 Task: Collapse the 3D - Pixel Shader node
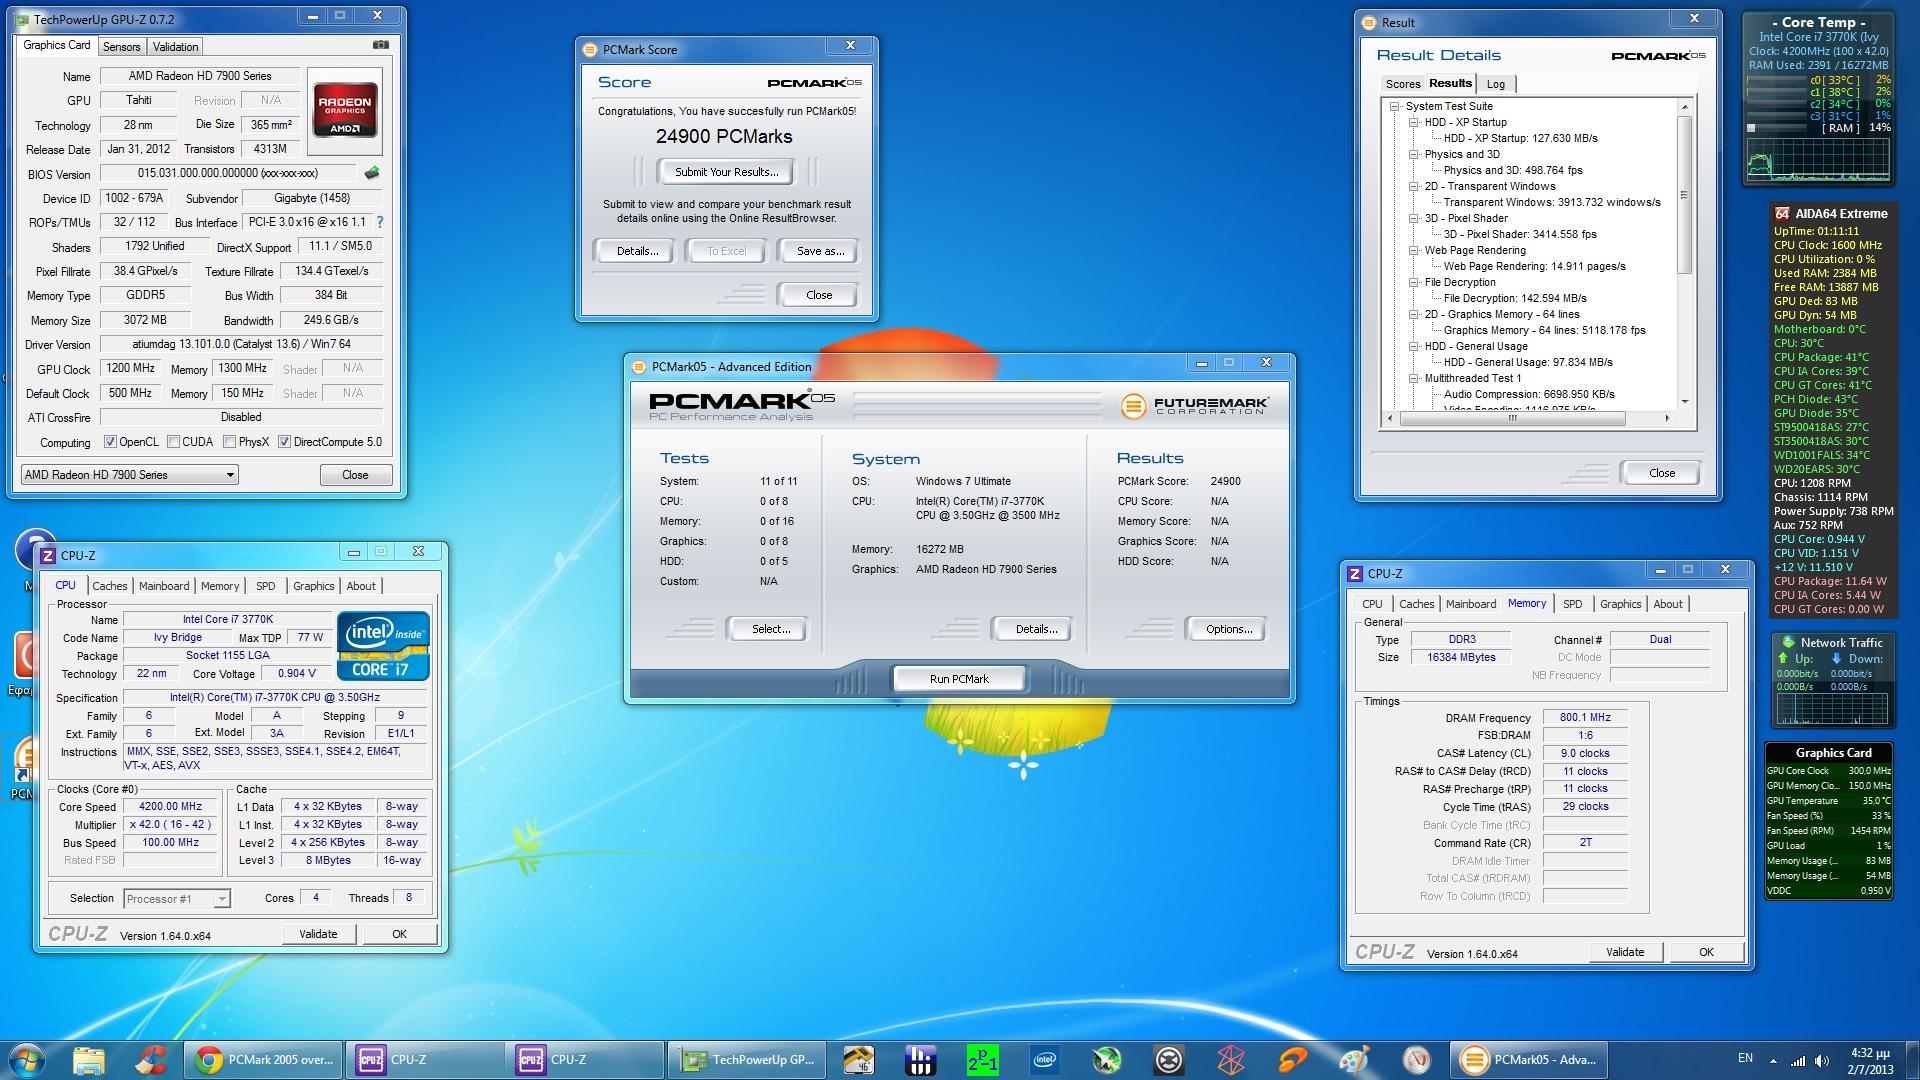coord(1414,218)
